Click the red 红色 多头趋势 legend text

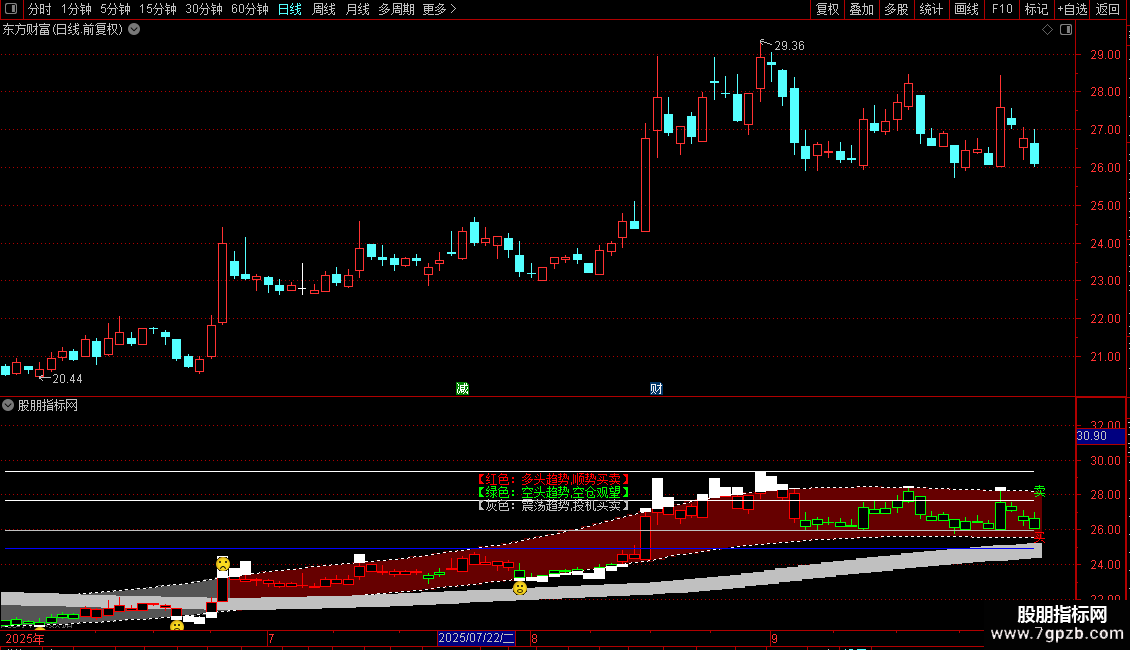pos(553,479)
